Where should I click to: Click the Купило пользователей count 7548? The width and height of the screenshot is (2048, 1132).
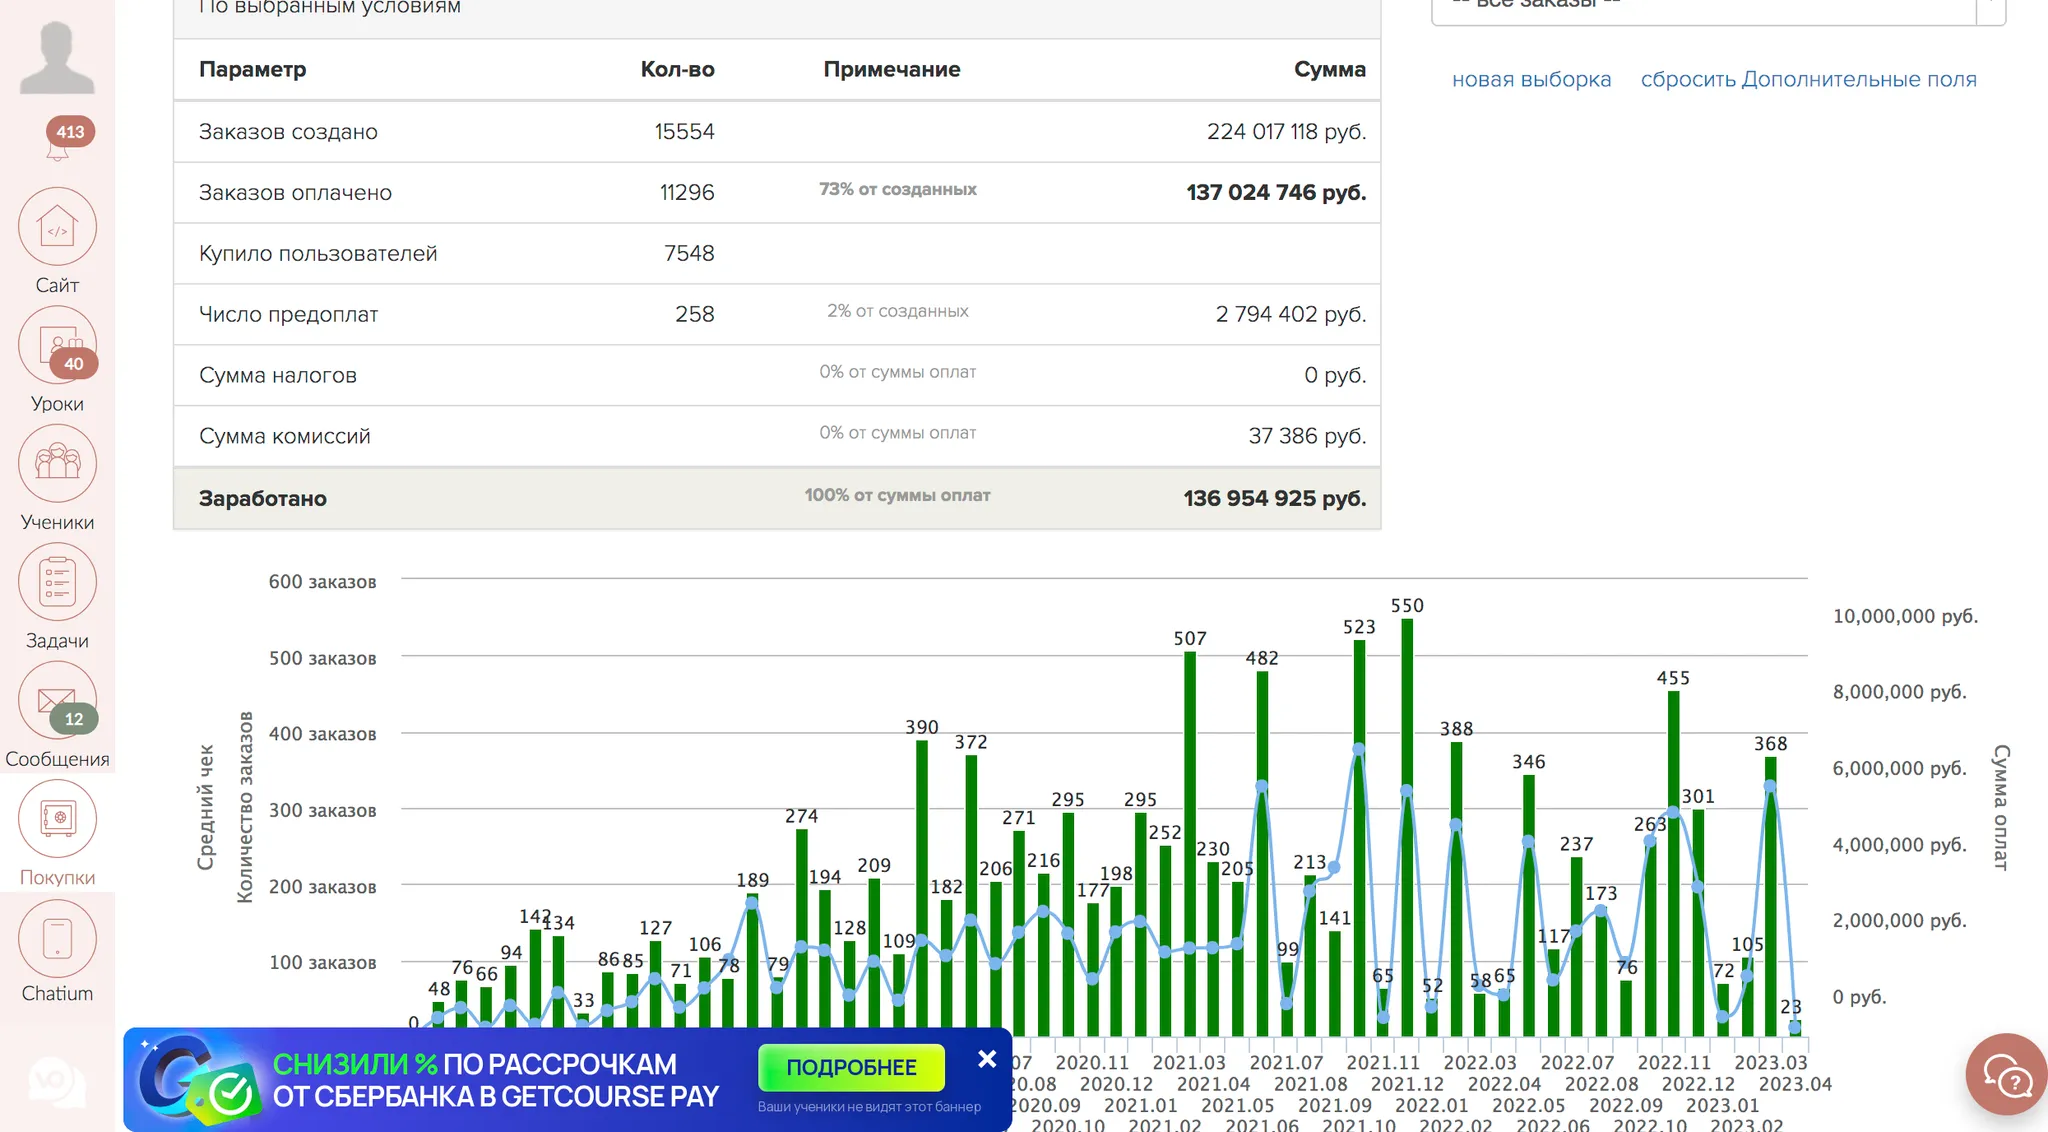click(x=689, y=253)
